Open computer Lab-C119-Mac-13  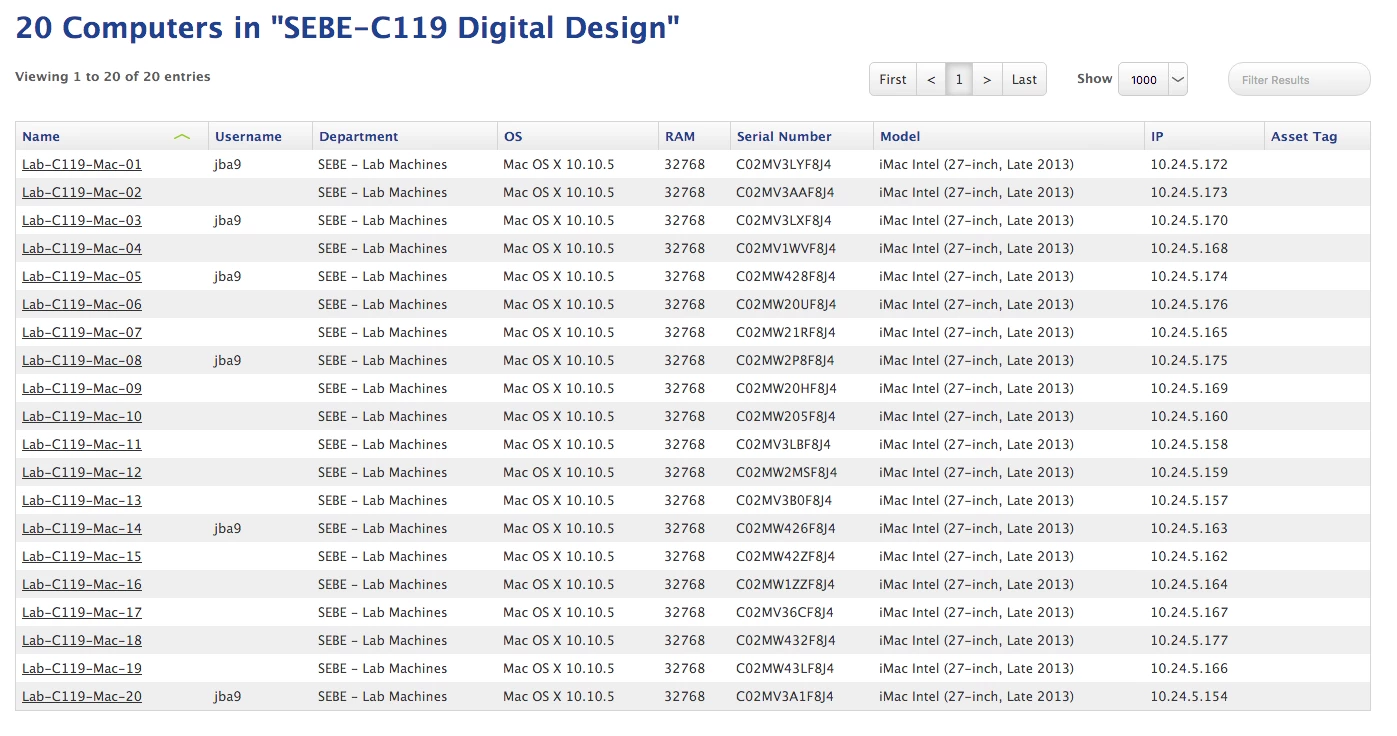[82, 501]
